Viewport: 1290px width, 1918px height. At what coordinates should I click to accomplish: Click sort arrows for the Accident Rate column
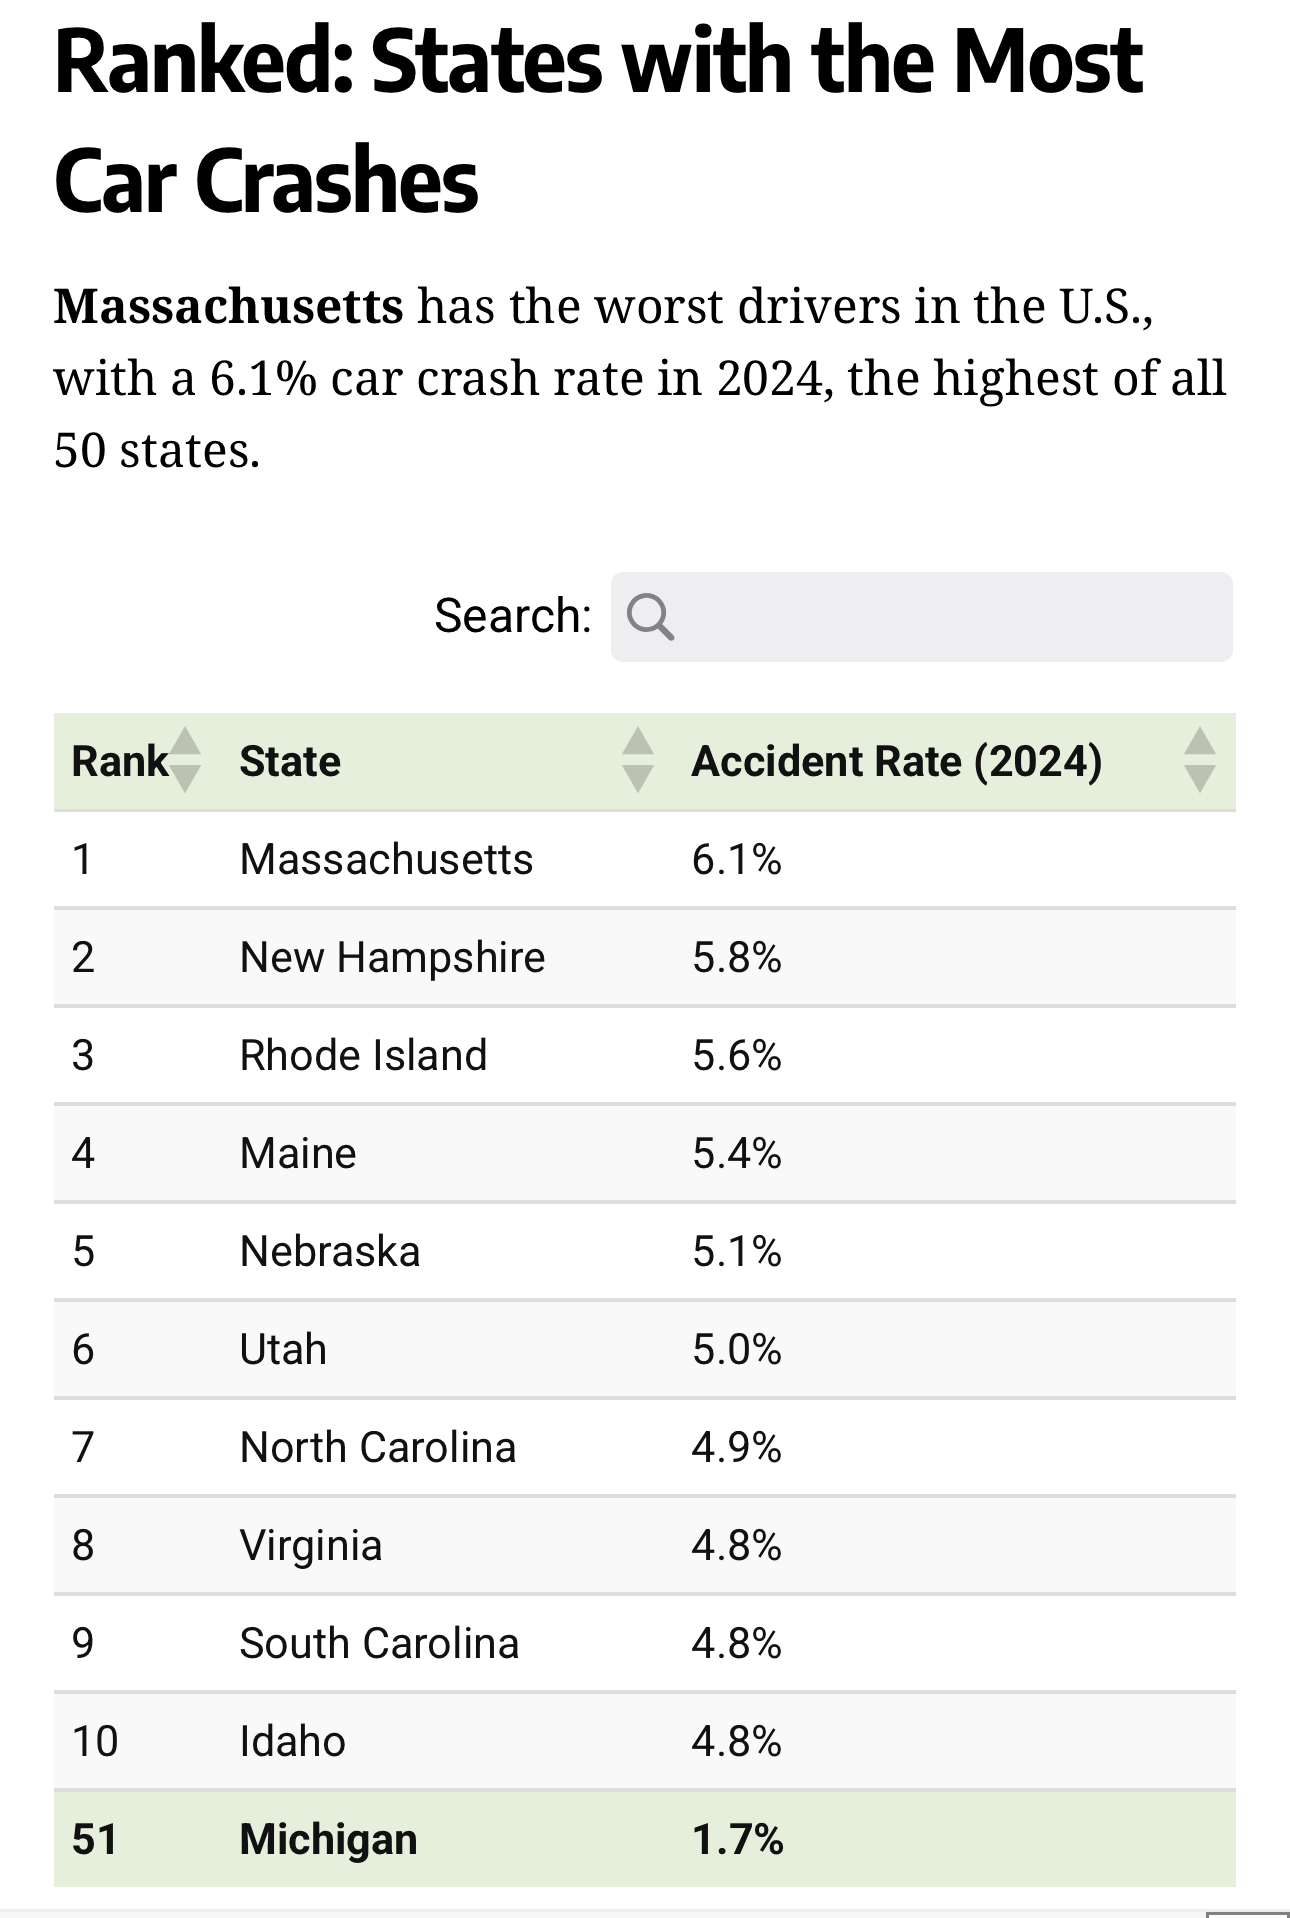click(x=1199, y=761)
